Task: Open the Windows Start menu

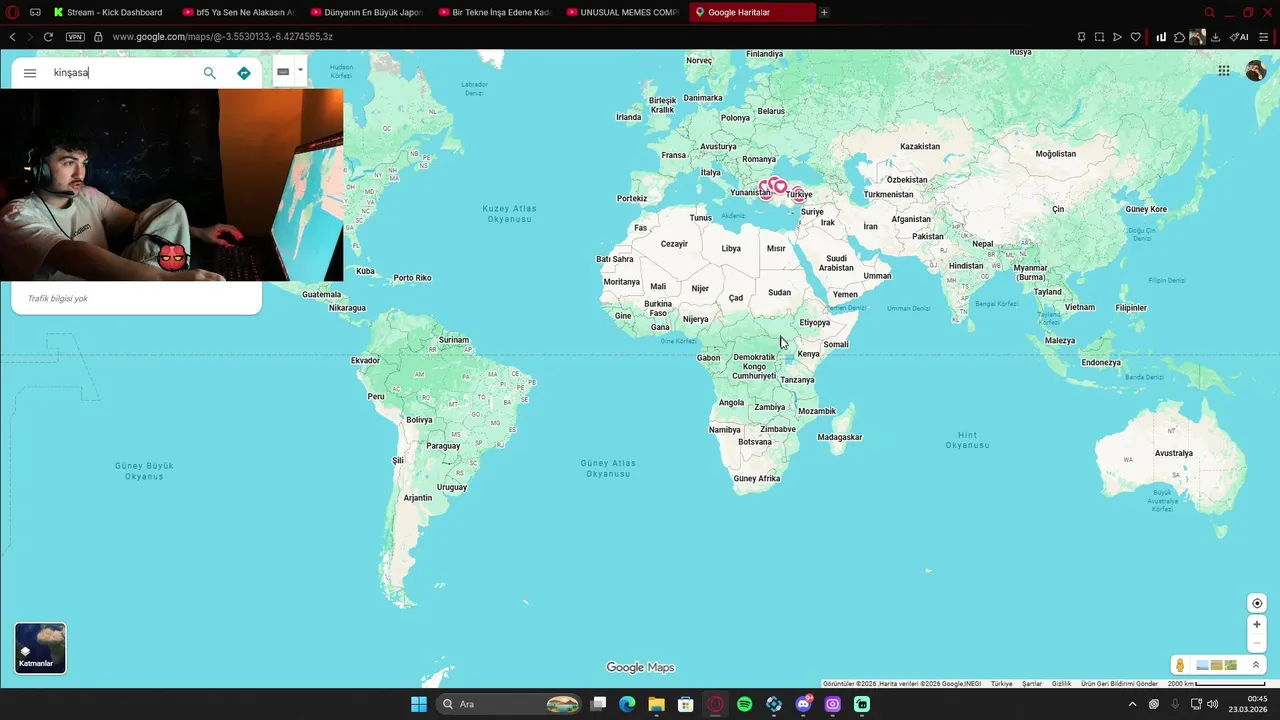Action: pyautogui.click(x=418, y=704)
